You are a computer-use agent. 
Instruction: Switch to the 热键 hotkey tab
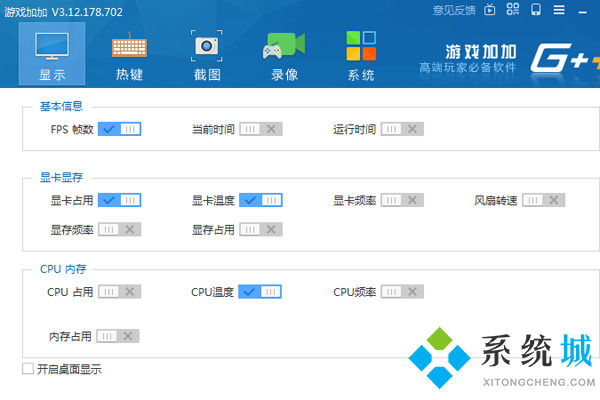click(x=129, y=56)
